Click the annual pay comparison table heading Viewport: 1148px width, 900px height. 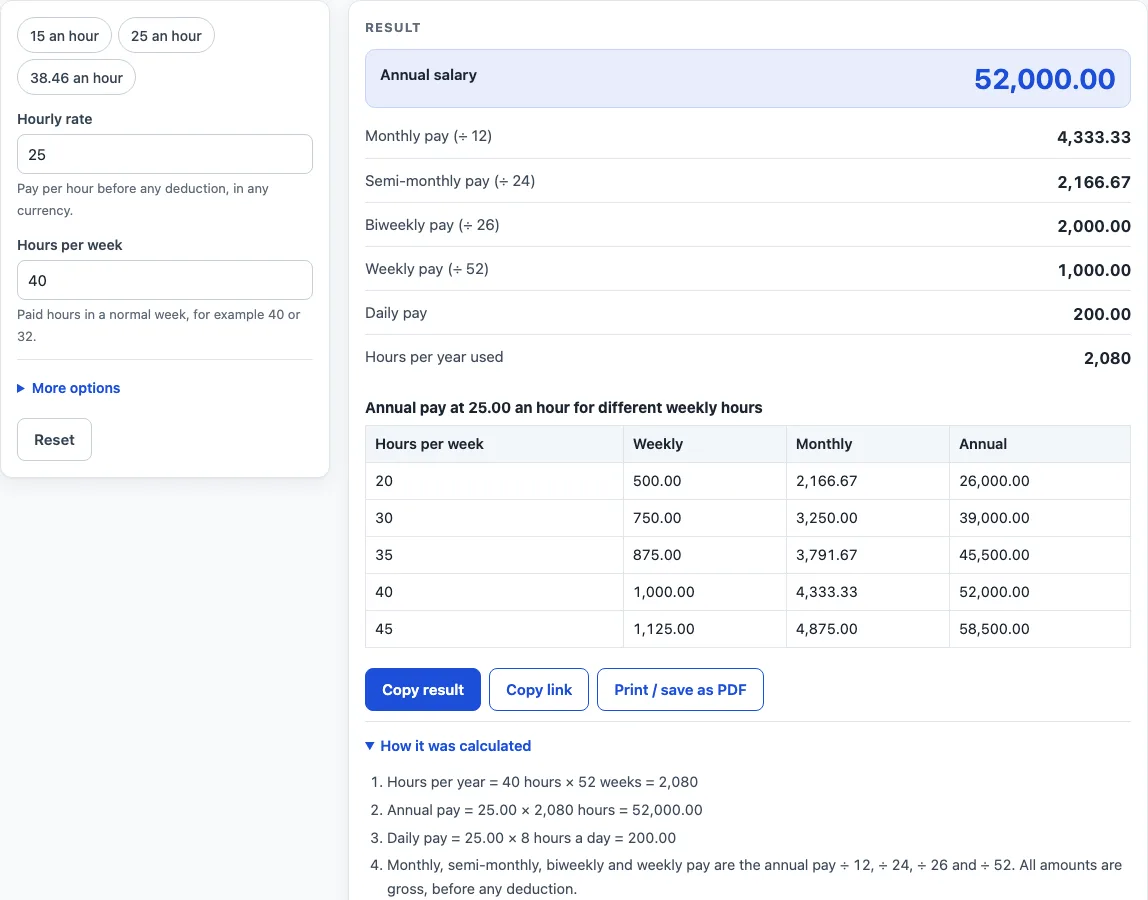[564, 408]
